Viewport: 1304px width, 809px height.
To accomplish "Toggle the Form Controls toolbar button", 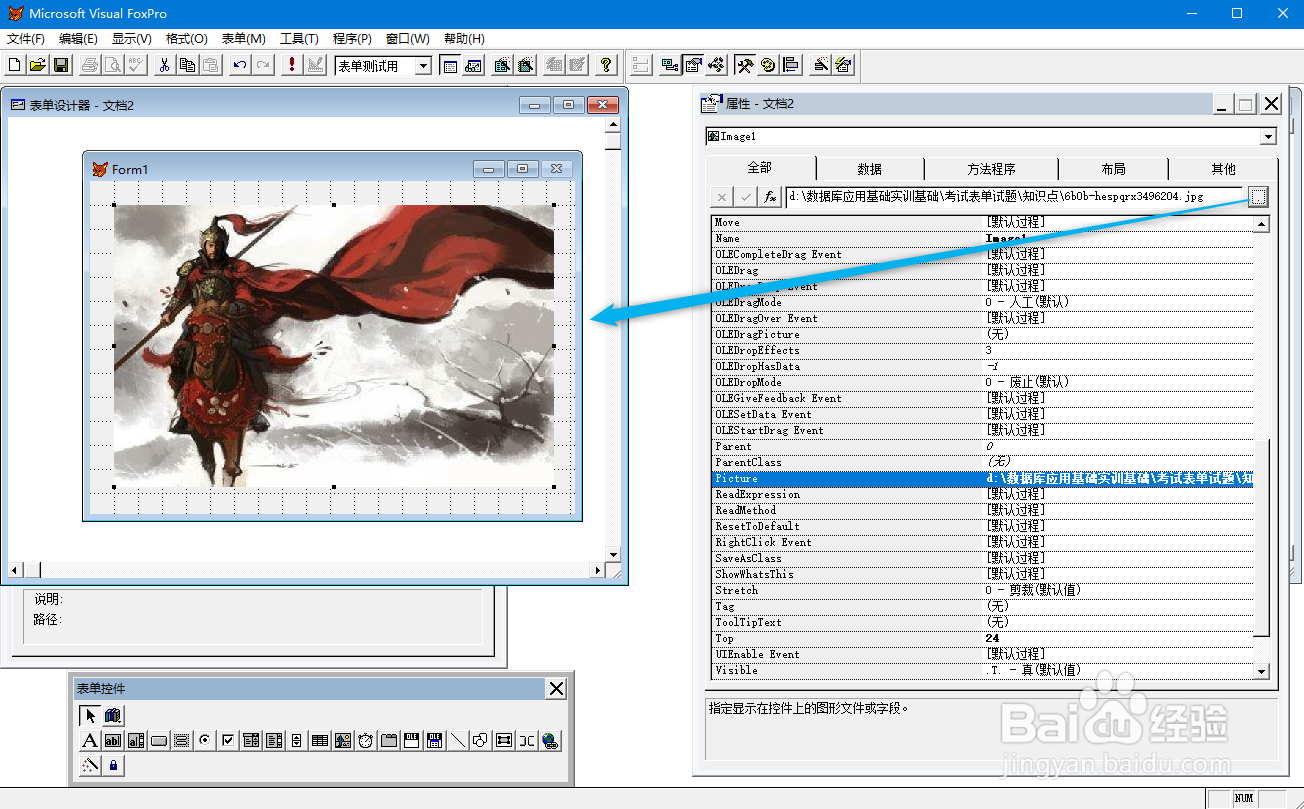I will click(745, 65).
